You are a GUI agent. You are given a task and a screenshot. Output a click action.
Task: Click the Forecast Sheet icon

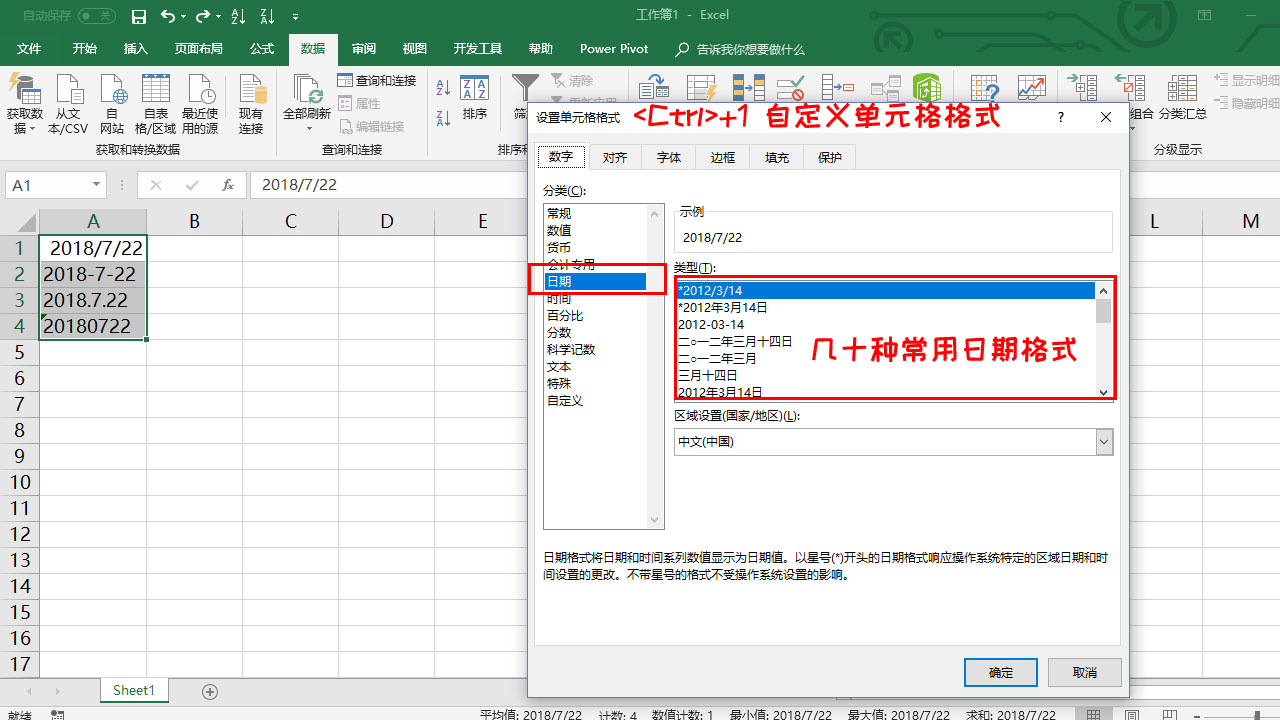(x=1032, y=89)
